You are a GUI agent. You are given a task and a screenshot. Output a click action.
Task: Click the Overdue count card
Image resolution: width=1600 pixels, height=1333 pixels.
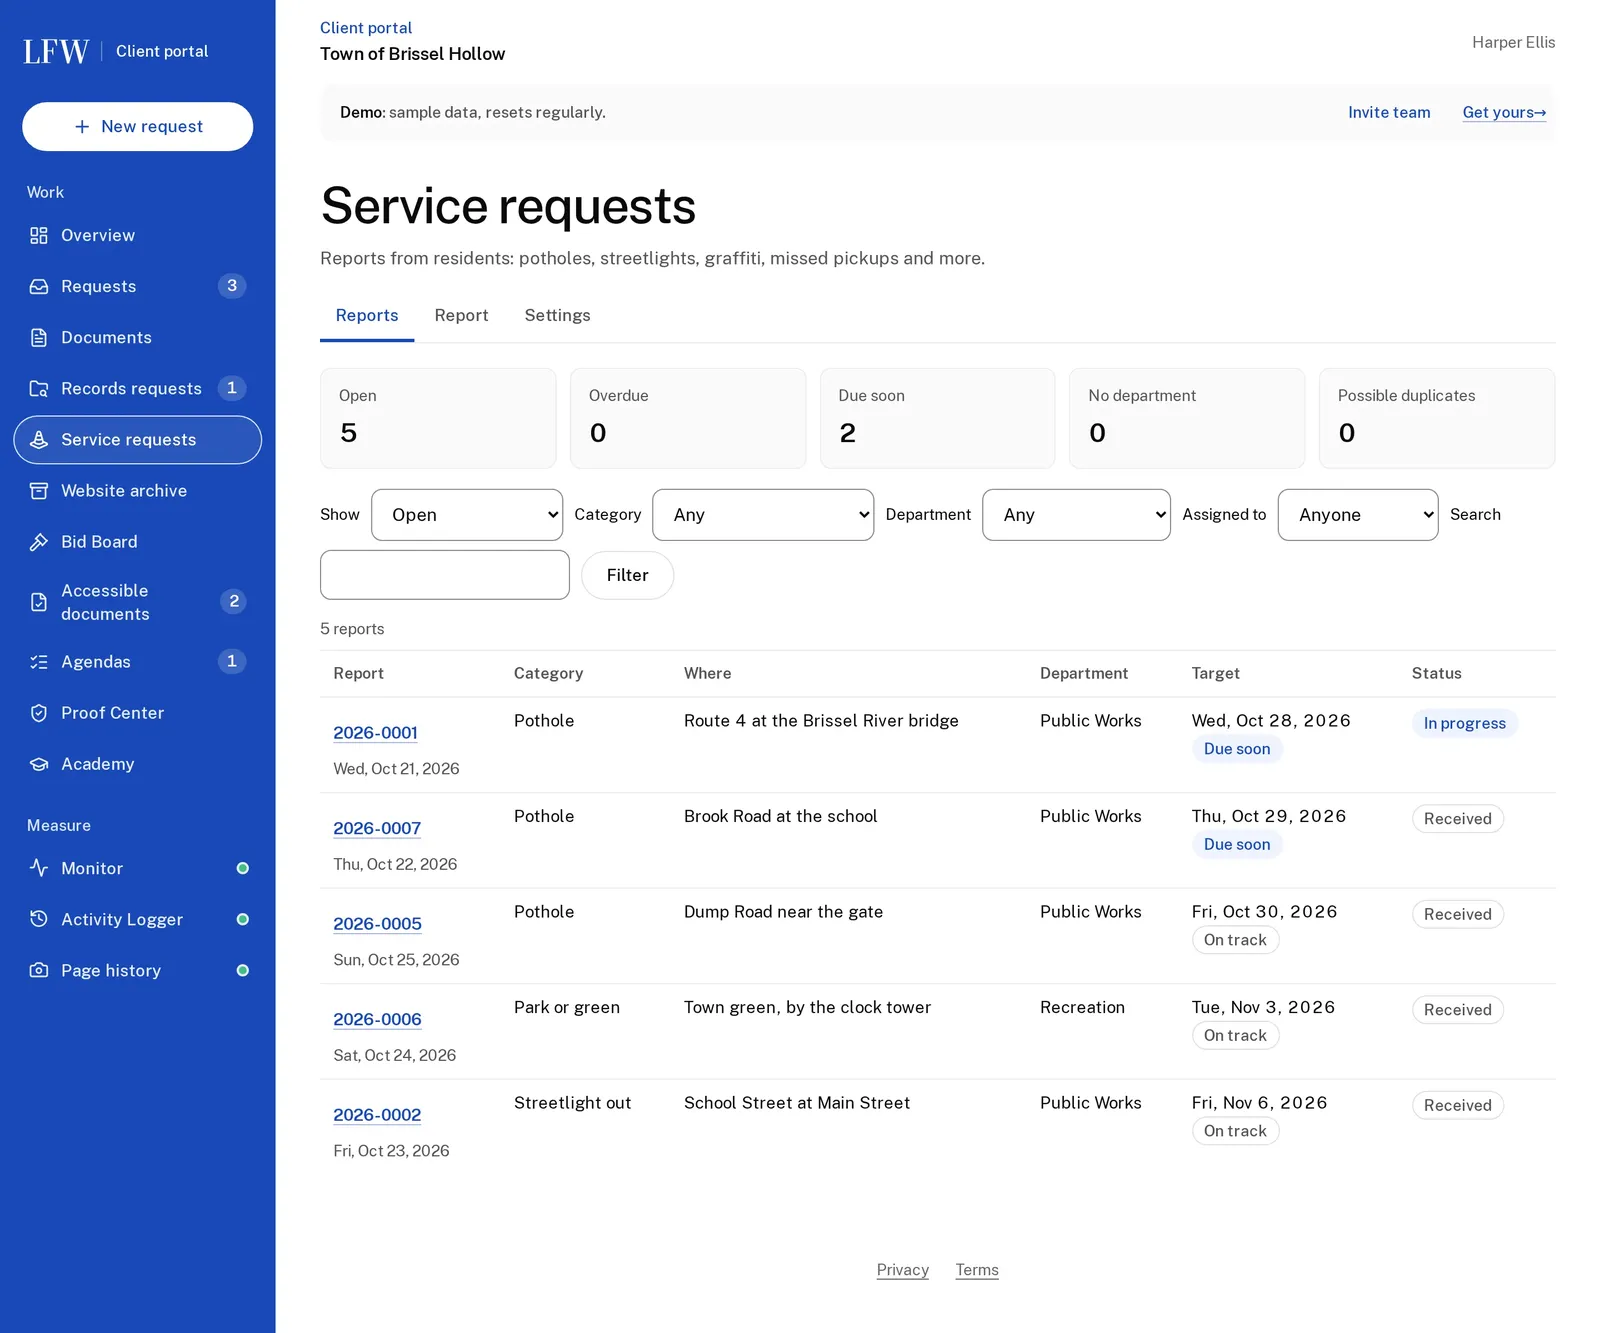pyautogui.click(x=688, y=418)
